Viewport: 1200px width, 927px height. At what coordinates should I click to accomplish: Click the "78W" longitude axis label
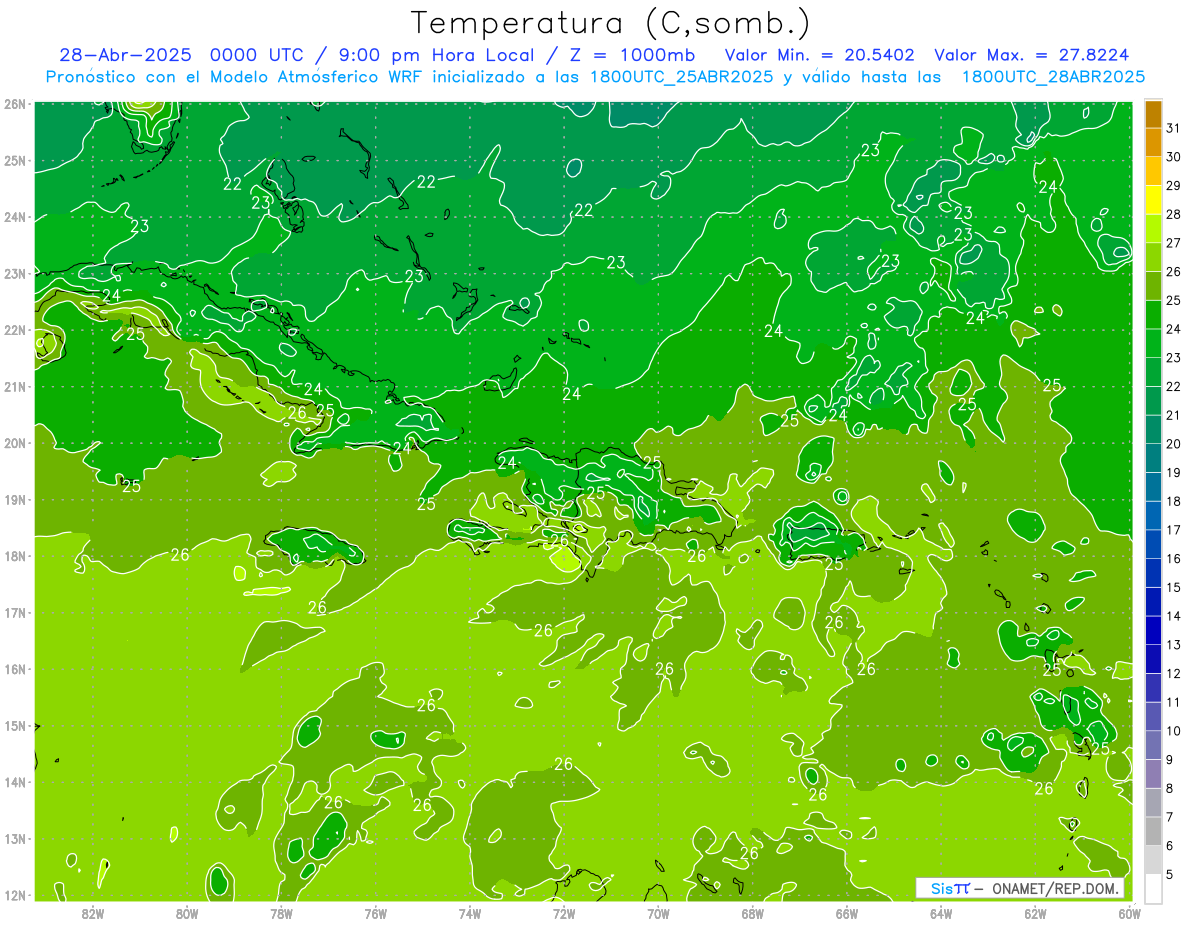pos(281,912)
